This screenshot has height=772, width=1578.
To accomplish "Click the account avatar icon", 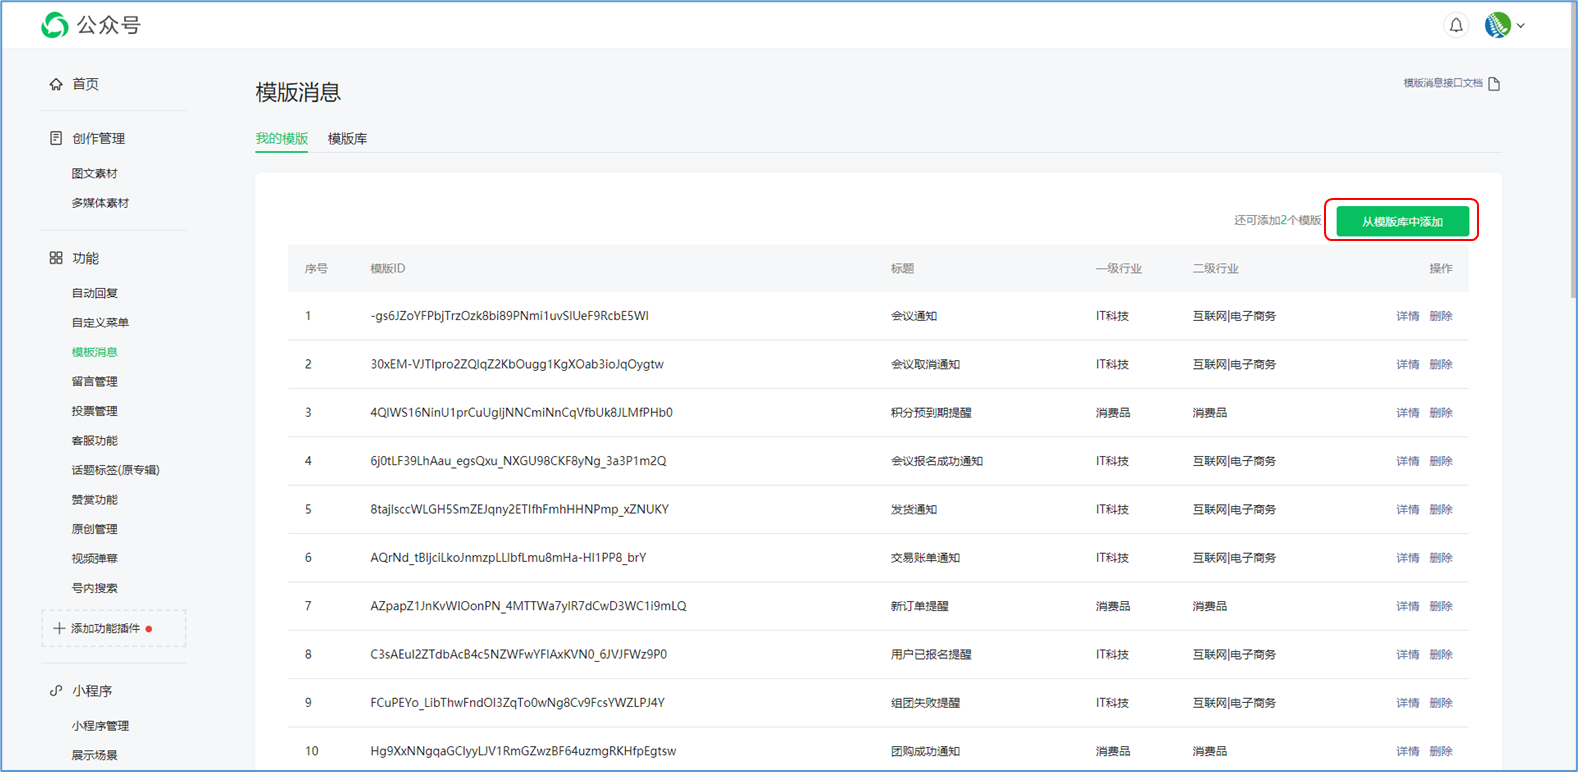I will click(1497, 26).
